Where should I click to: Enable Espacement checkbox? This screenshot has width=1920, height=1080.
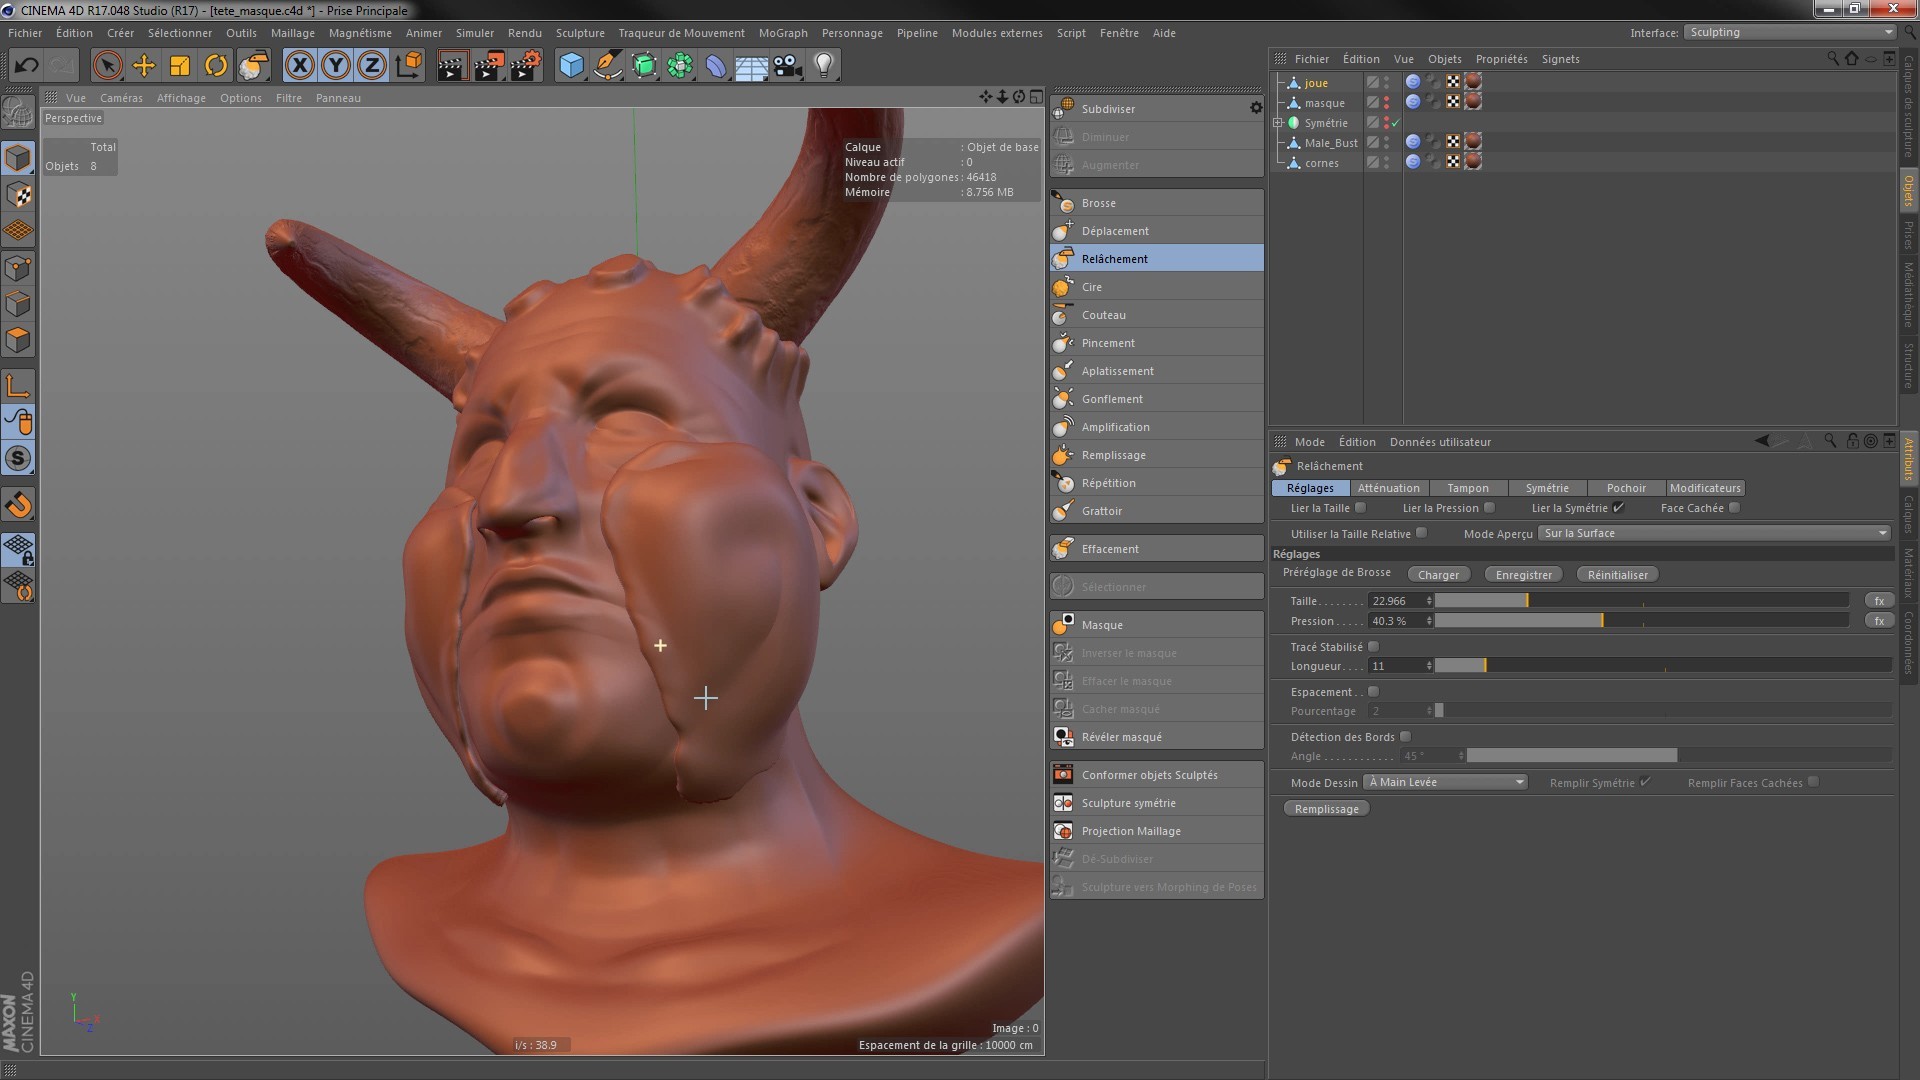[1373, 692]
